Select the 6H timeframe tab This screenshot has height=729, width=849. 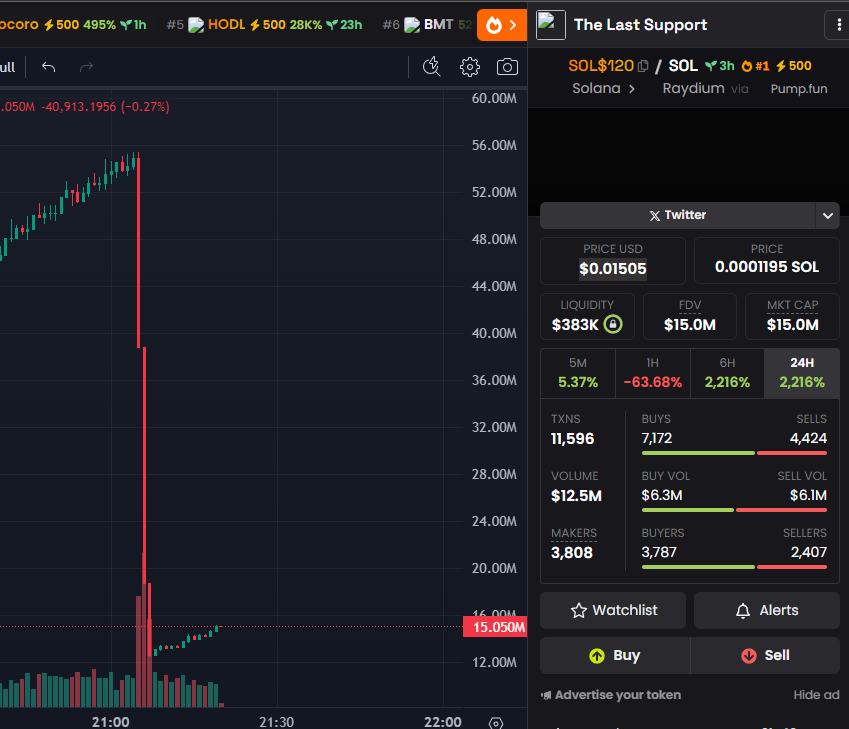[727, 373]
